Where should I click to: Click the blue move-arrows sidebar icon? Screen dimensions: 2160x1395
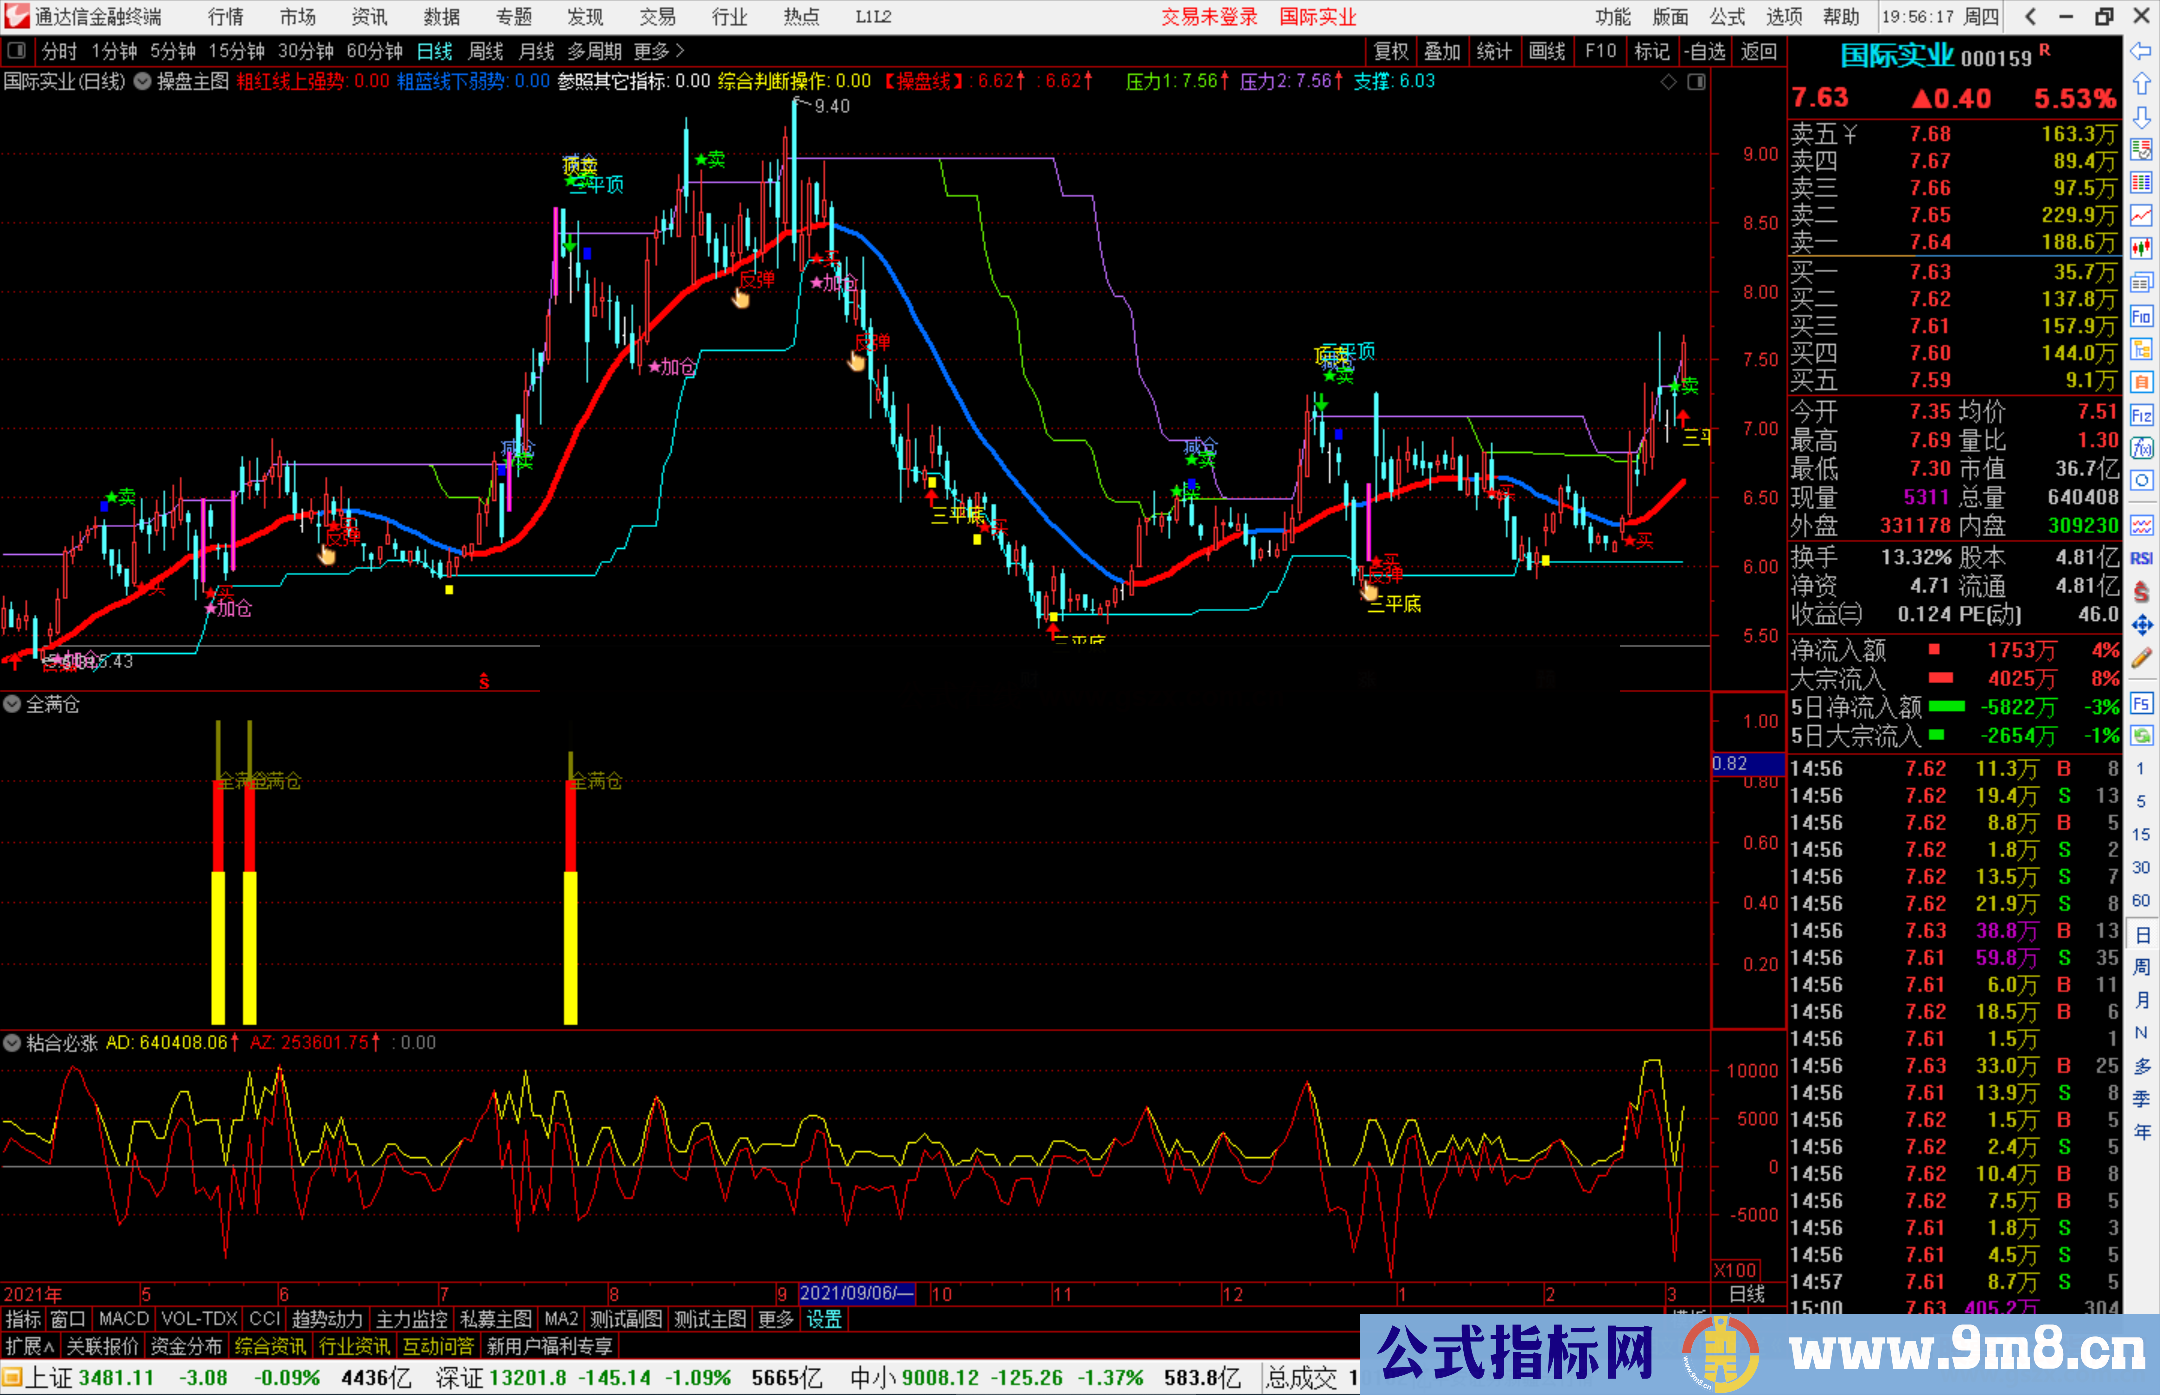coord(2141,625)
